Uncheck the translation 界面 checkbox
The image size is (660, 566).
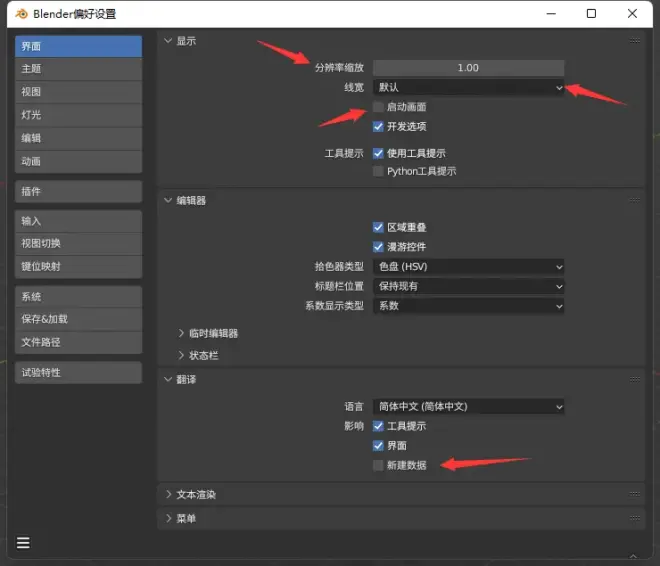pos(378,445)
